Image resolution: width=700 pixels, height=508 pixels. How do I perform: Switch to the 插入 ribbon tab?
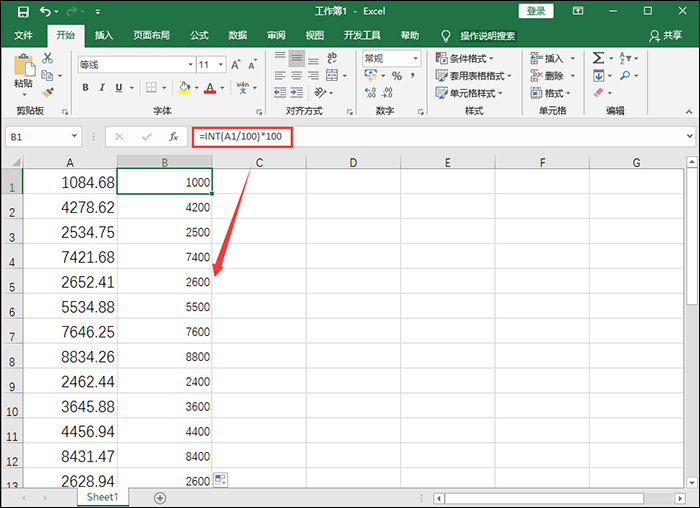[104, 35]
